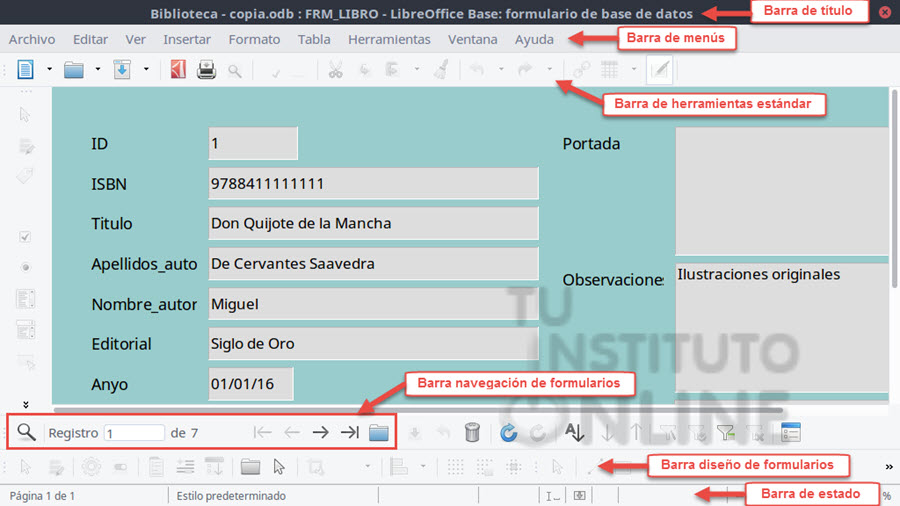Expand the form controls sidebar chevrons
Viewport: 900px width, 506px height.
pyautogui.click(x=25, y=404)
